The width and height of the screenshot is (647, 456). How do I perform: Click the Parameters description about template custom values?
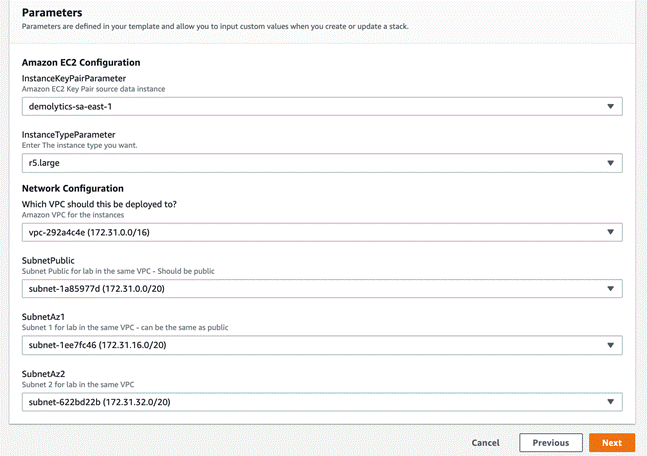pyautogui.click(x=215, y=26)
